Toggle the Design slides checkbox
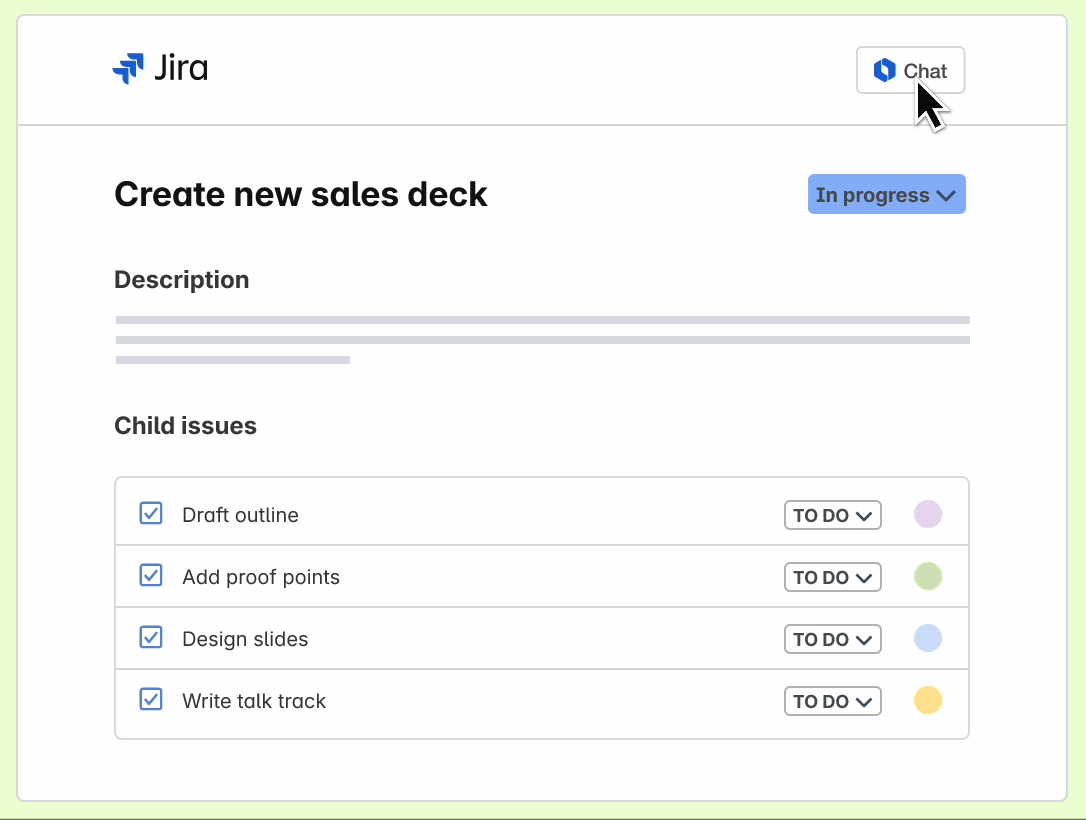Viewport: 1086px width, 820px height. click(151, 638)
